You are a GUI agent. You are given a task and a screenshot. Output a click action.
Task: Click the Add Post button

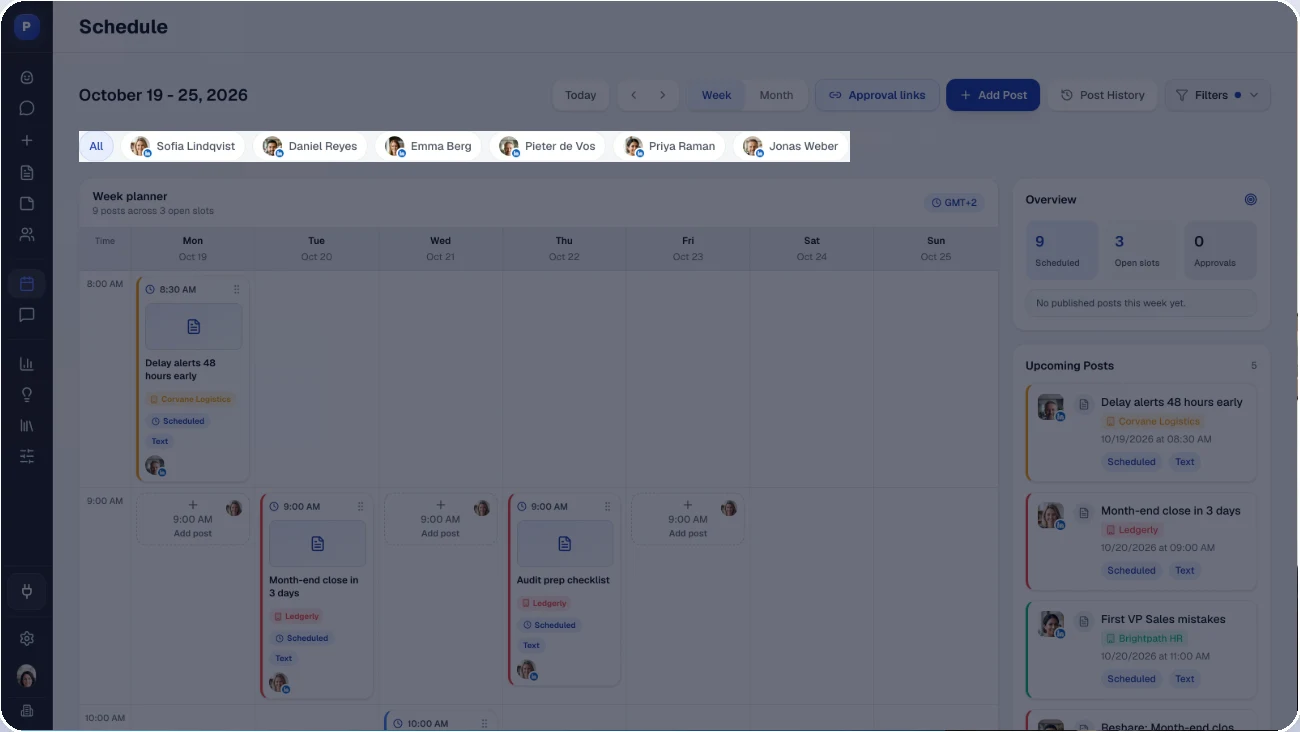(993, 95)
